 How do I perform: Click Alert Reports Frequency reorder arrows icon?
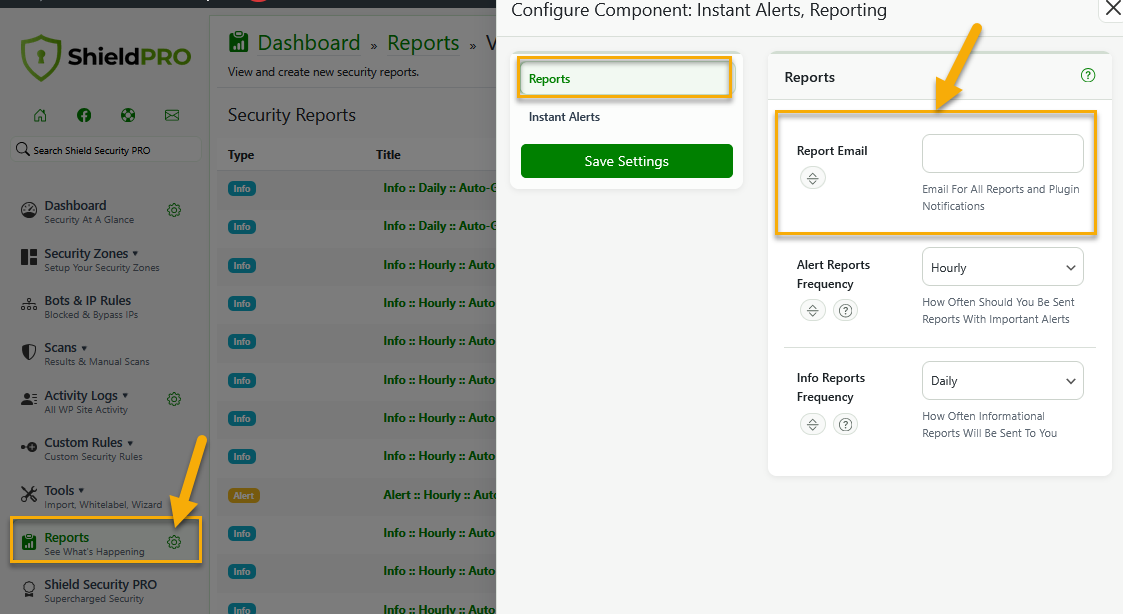(812, 311)
